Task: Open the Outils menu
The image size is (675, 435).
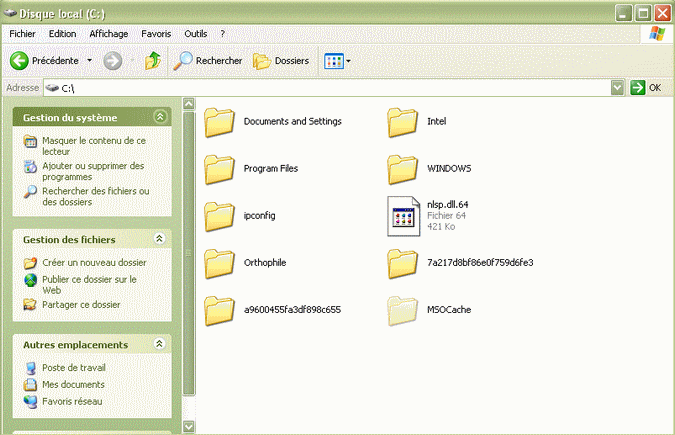Action: coord(195,34)
